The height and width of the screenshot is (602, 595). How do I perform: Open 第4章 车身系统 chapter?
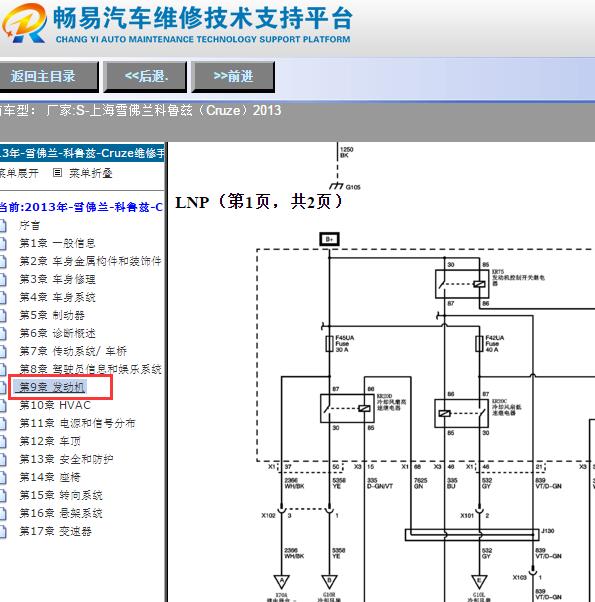57,297
